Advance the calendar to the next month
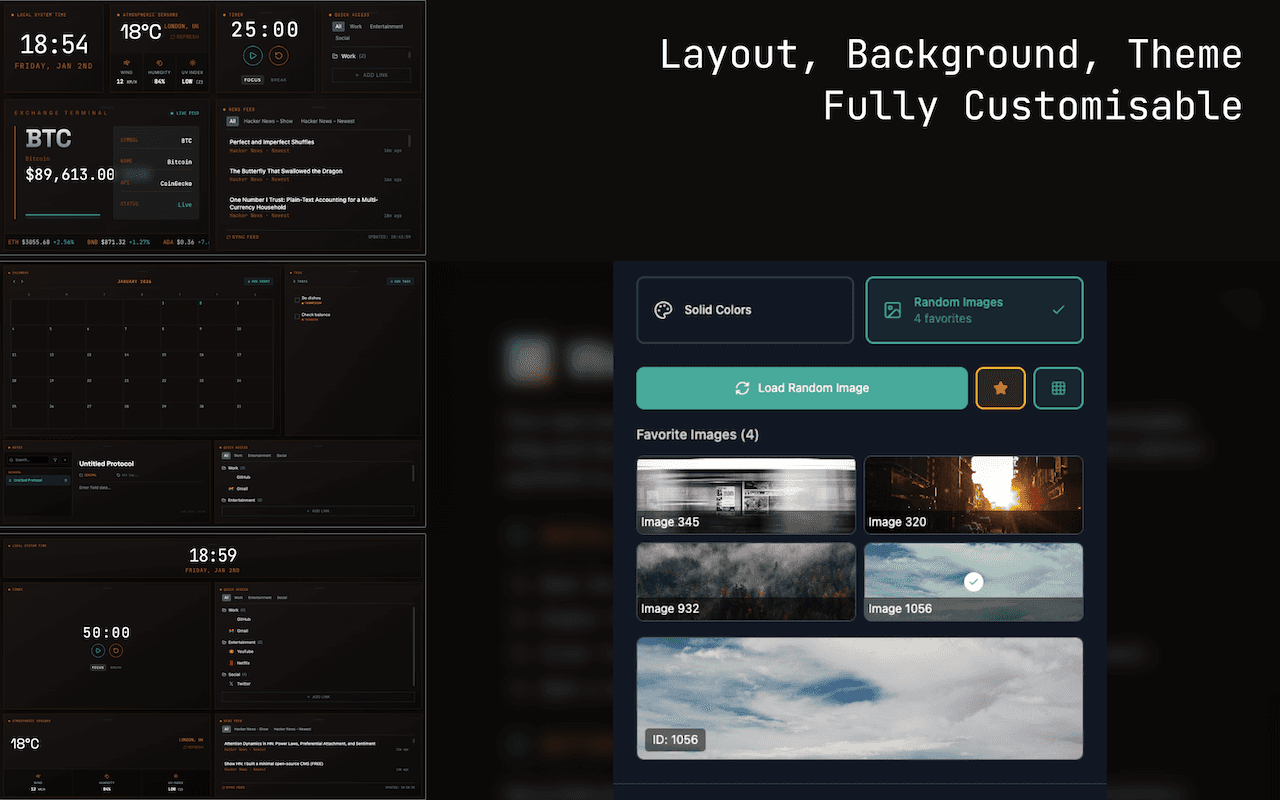 21,282
